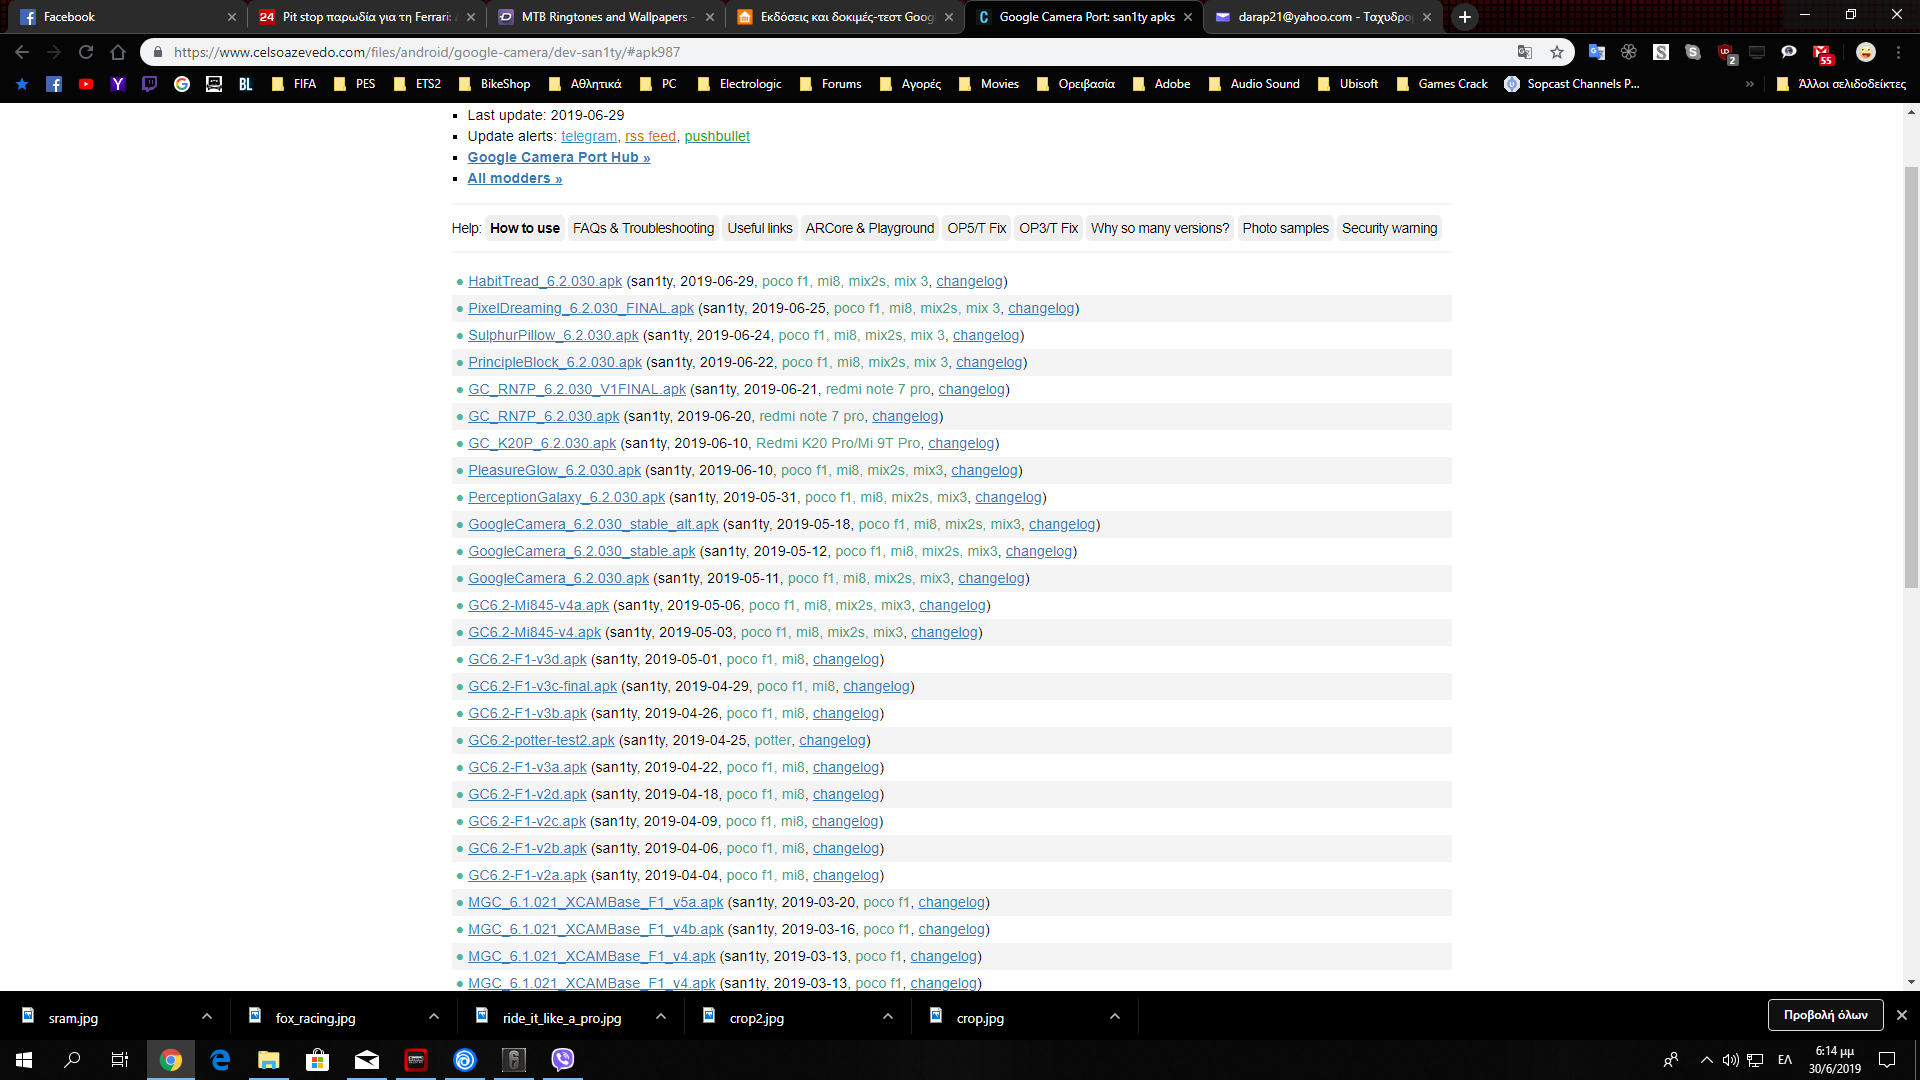Switch to MTB Ringtones and Wallpapers tab
The image size is (1920, 1080).
coord(604,17)
